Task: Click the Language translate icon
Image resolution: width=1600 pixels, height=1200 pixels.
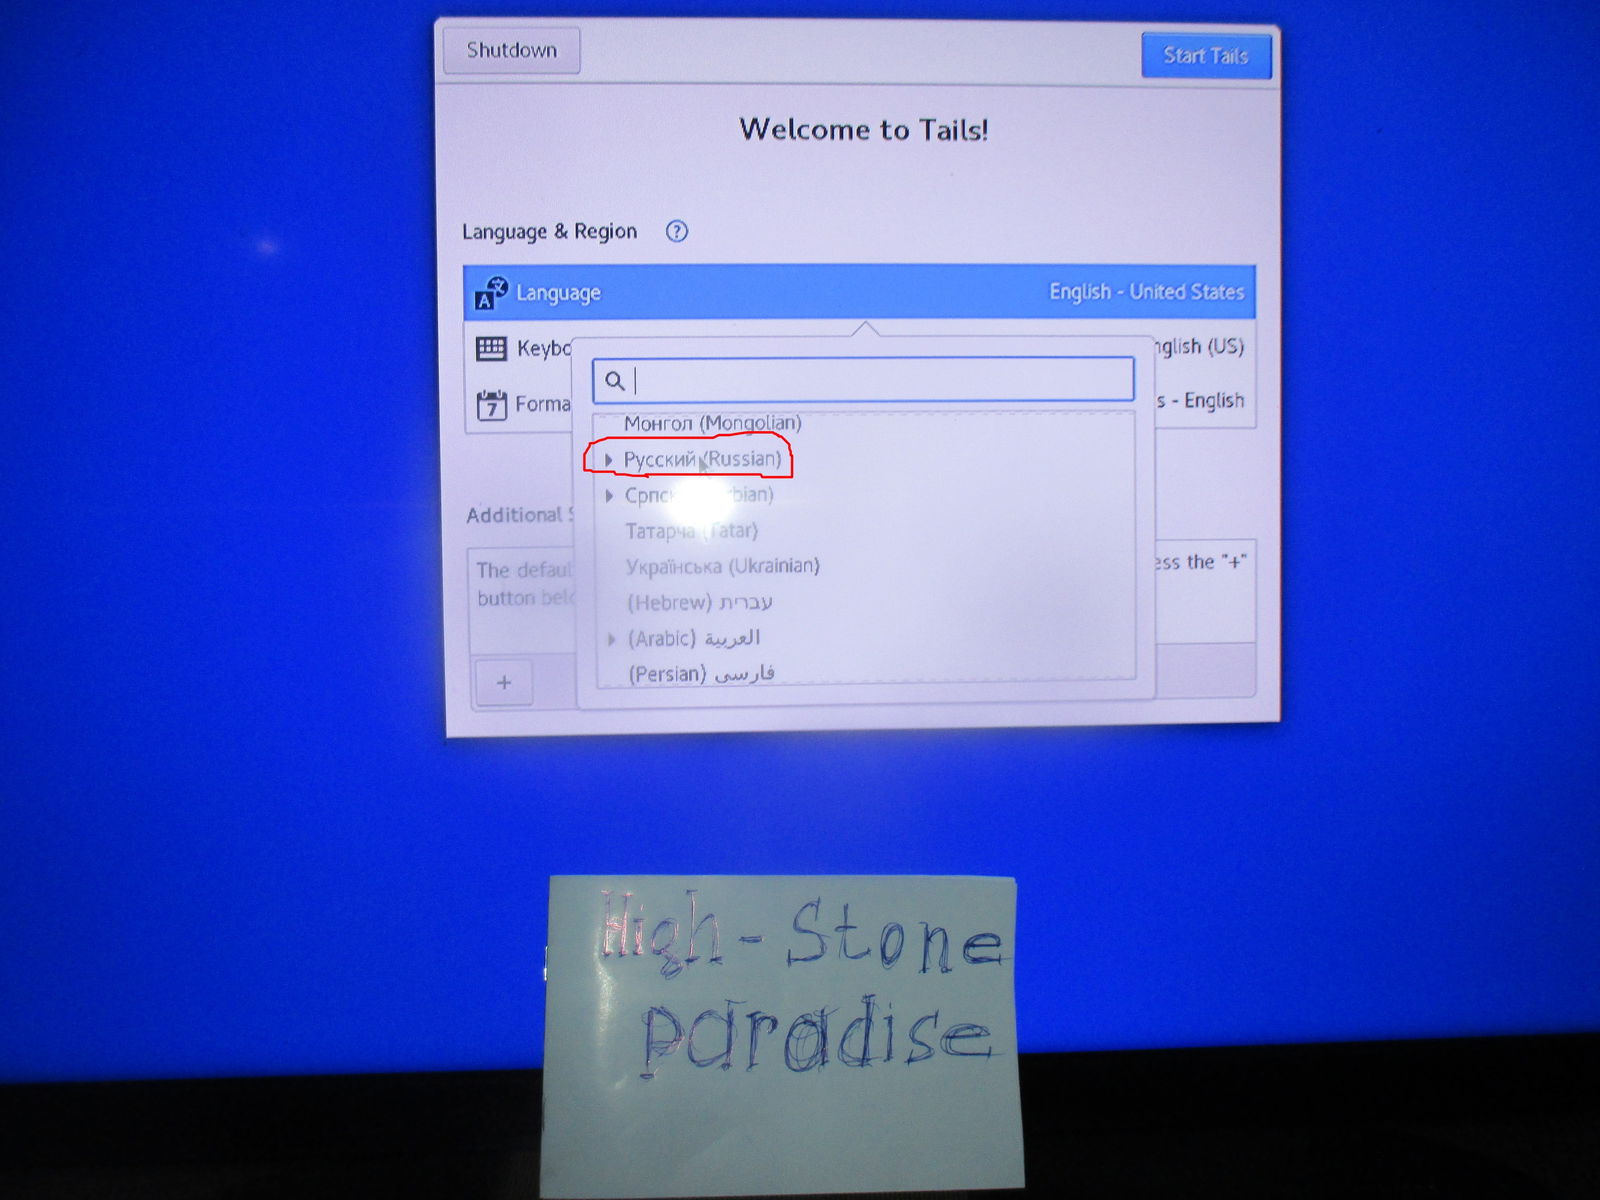Action: 491,293
